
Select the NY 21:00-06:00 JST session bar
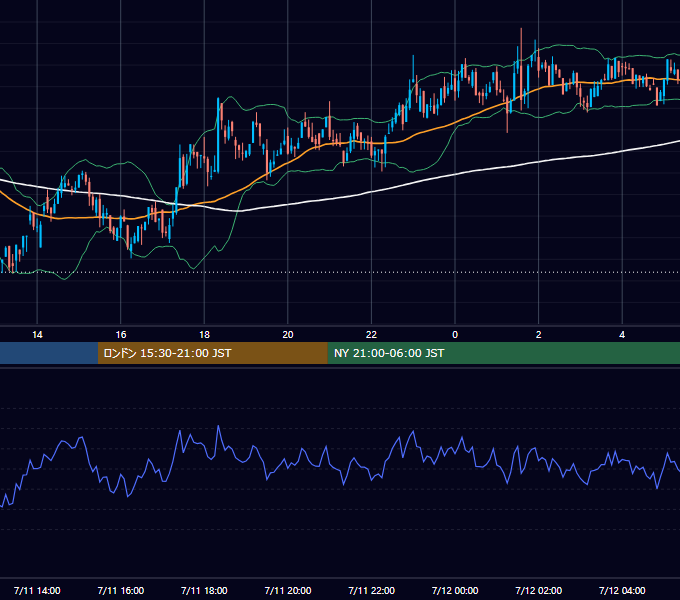[503, 353]
